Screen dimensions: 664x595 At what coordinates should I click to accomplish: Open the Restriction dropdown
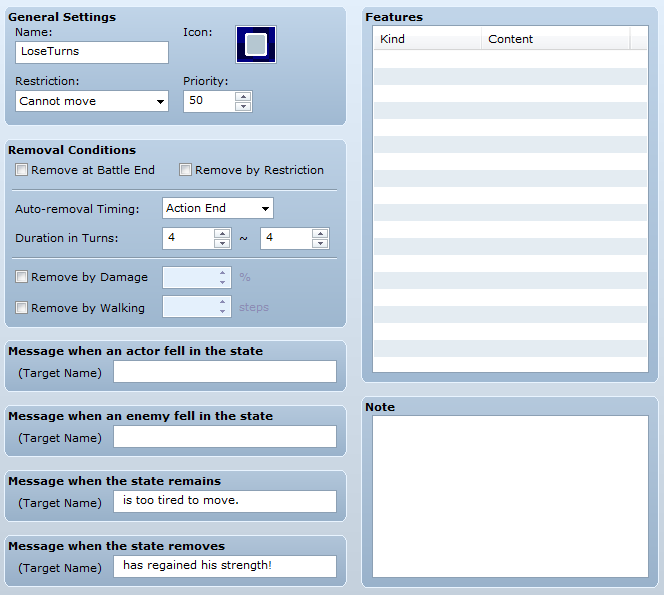[92, 101]
